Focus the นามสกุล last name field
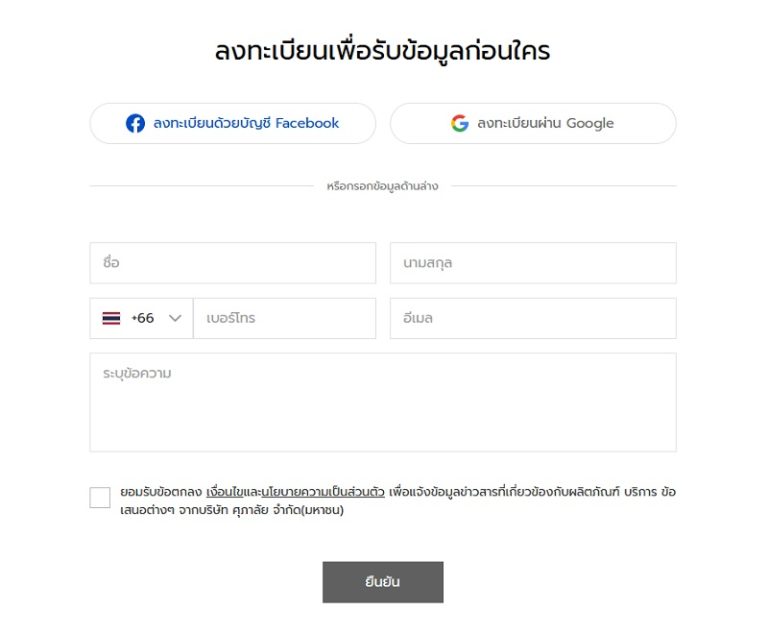This screenshot has height=634, width=768. (533, 263)
